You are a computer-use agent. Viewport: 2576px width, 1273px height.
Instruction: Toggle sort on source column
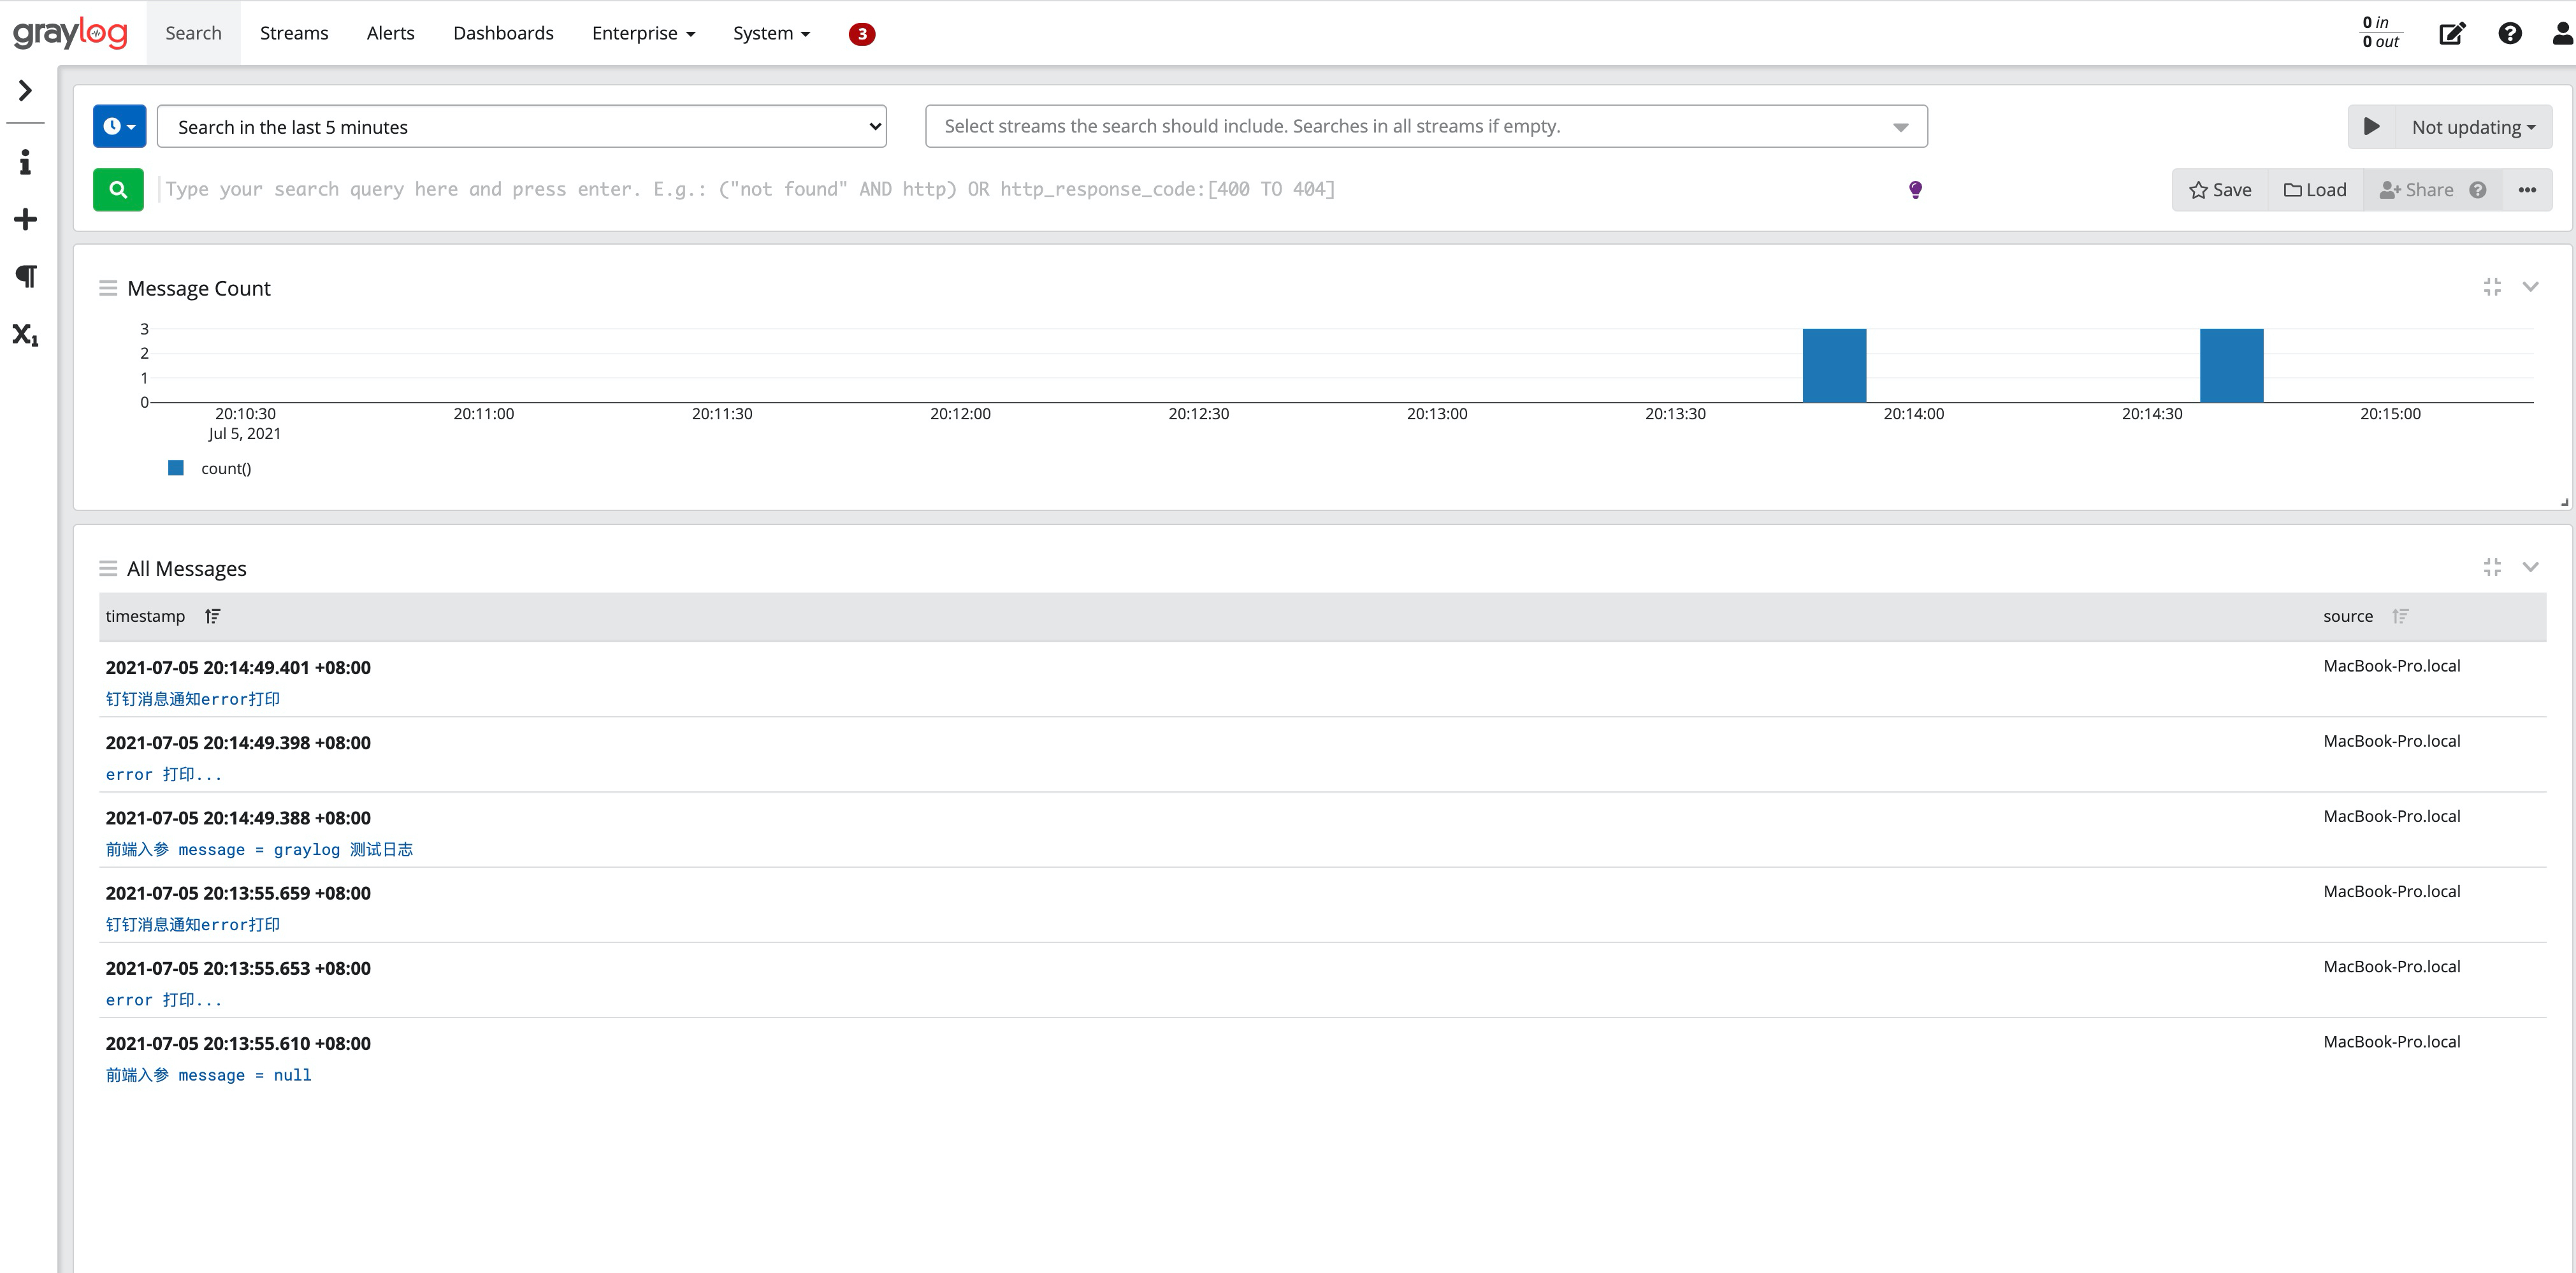coord(2400,616)
